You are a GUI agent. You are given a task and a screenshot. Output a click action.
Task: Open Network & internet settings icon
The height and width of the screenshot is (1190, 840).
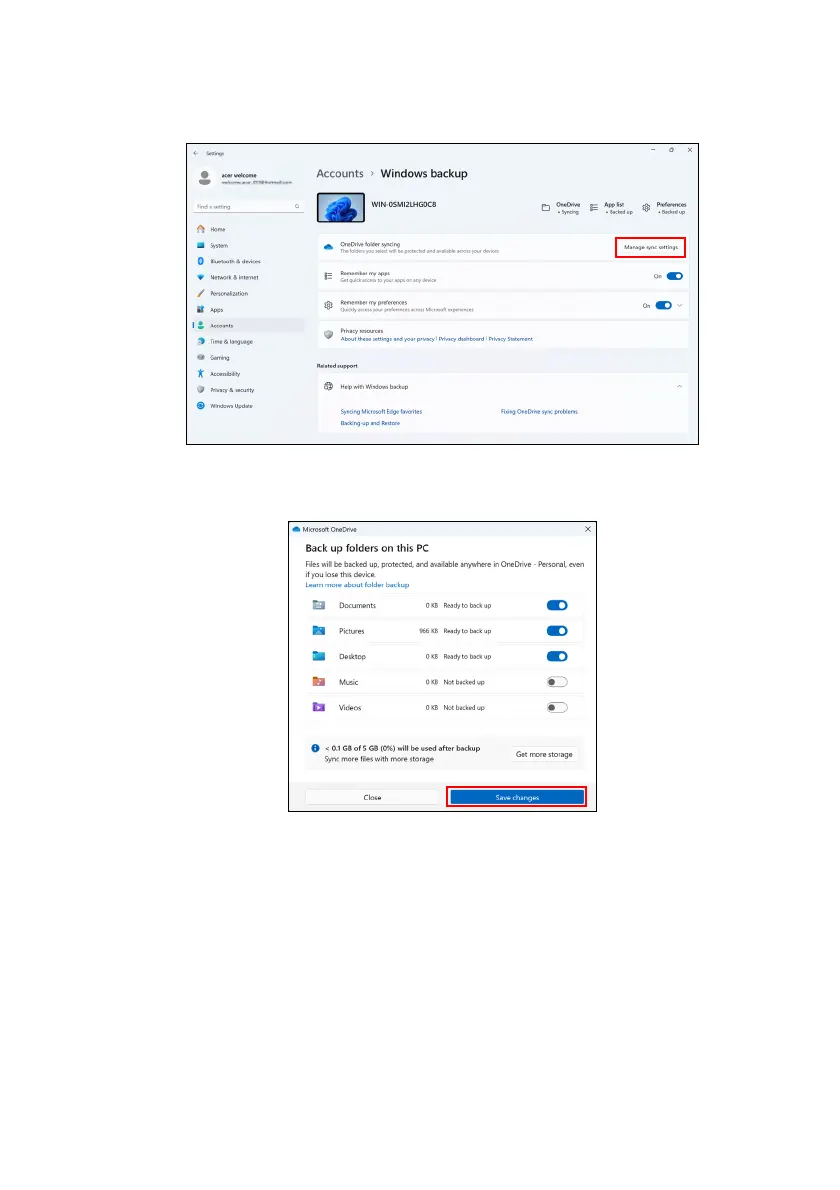(201, 277)
